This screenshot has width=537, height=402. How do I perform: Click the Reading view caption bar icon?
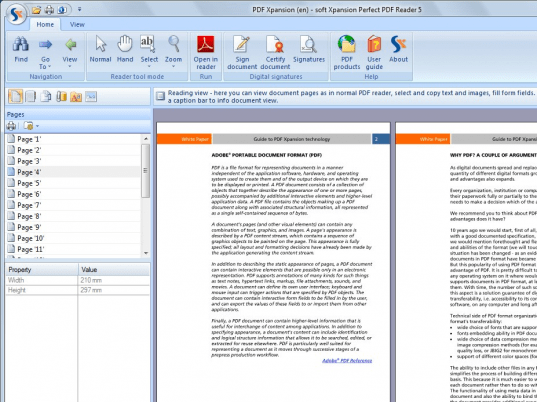160,96
